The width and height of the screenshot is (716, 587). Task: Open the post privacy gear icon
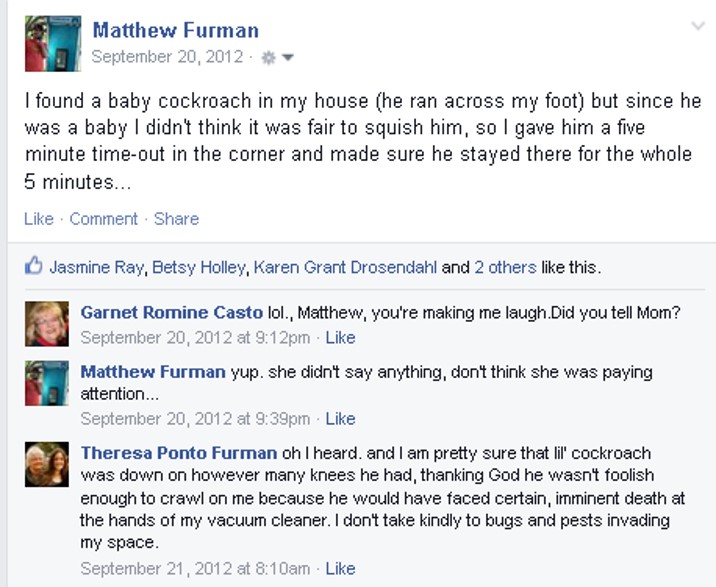(268, 58)
